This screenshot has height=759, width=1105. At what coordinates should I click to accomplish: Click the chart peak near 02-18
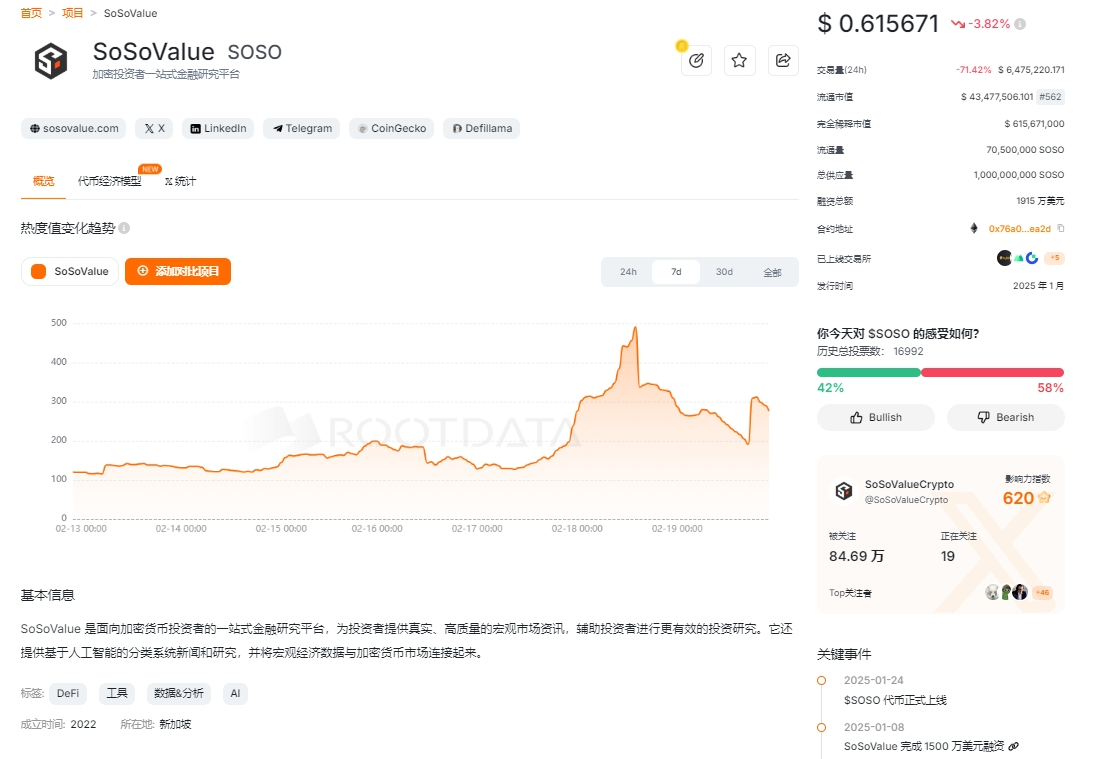tap(635, 328)
